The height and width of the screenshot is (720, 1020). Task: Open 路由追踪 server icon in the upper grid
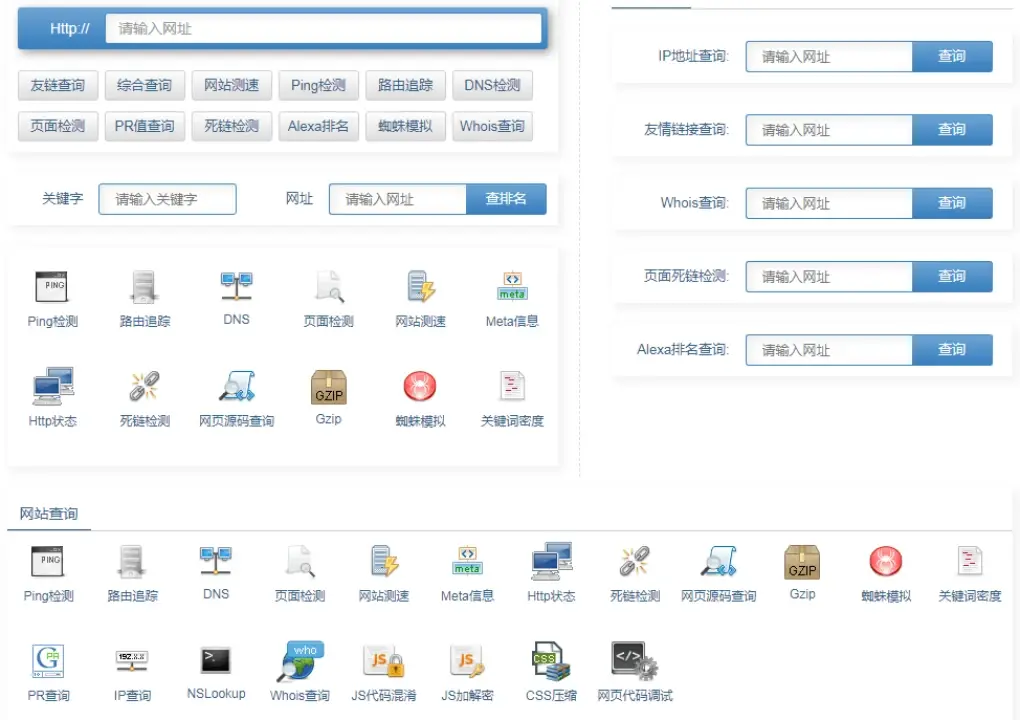pos(144,287)
